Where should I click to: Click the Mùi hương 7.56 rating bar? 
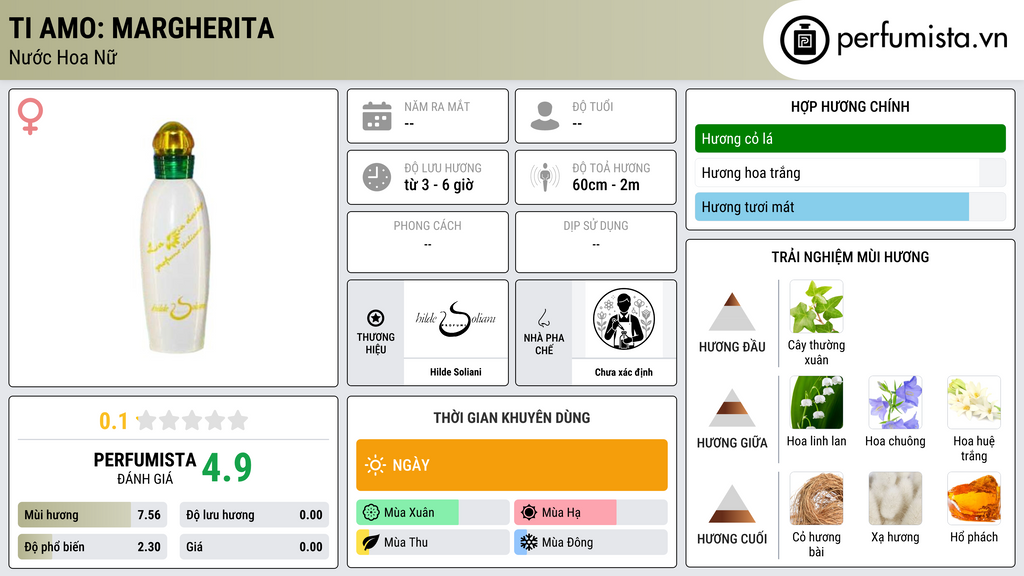point(92,515)
